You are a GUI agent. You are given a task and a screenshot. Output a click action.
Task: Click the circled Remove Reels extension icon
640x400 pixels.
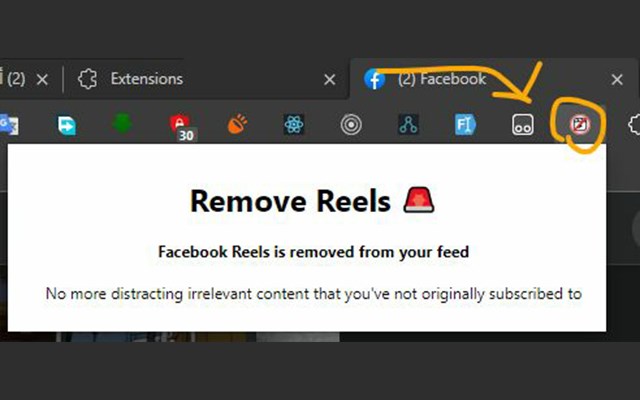pyautogui.click(x=580, y=124)
